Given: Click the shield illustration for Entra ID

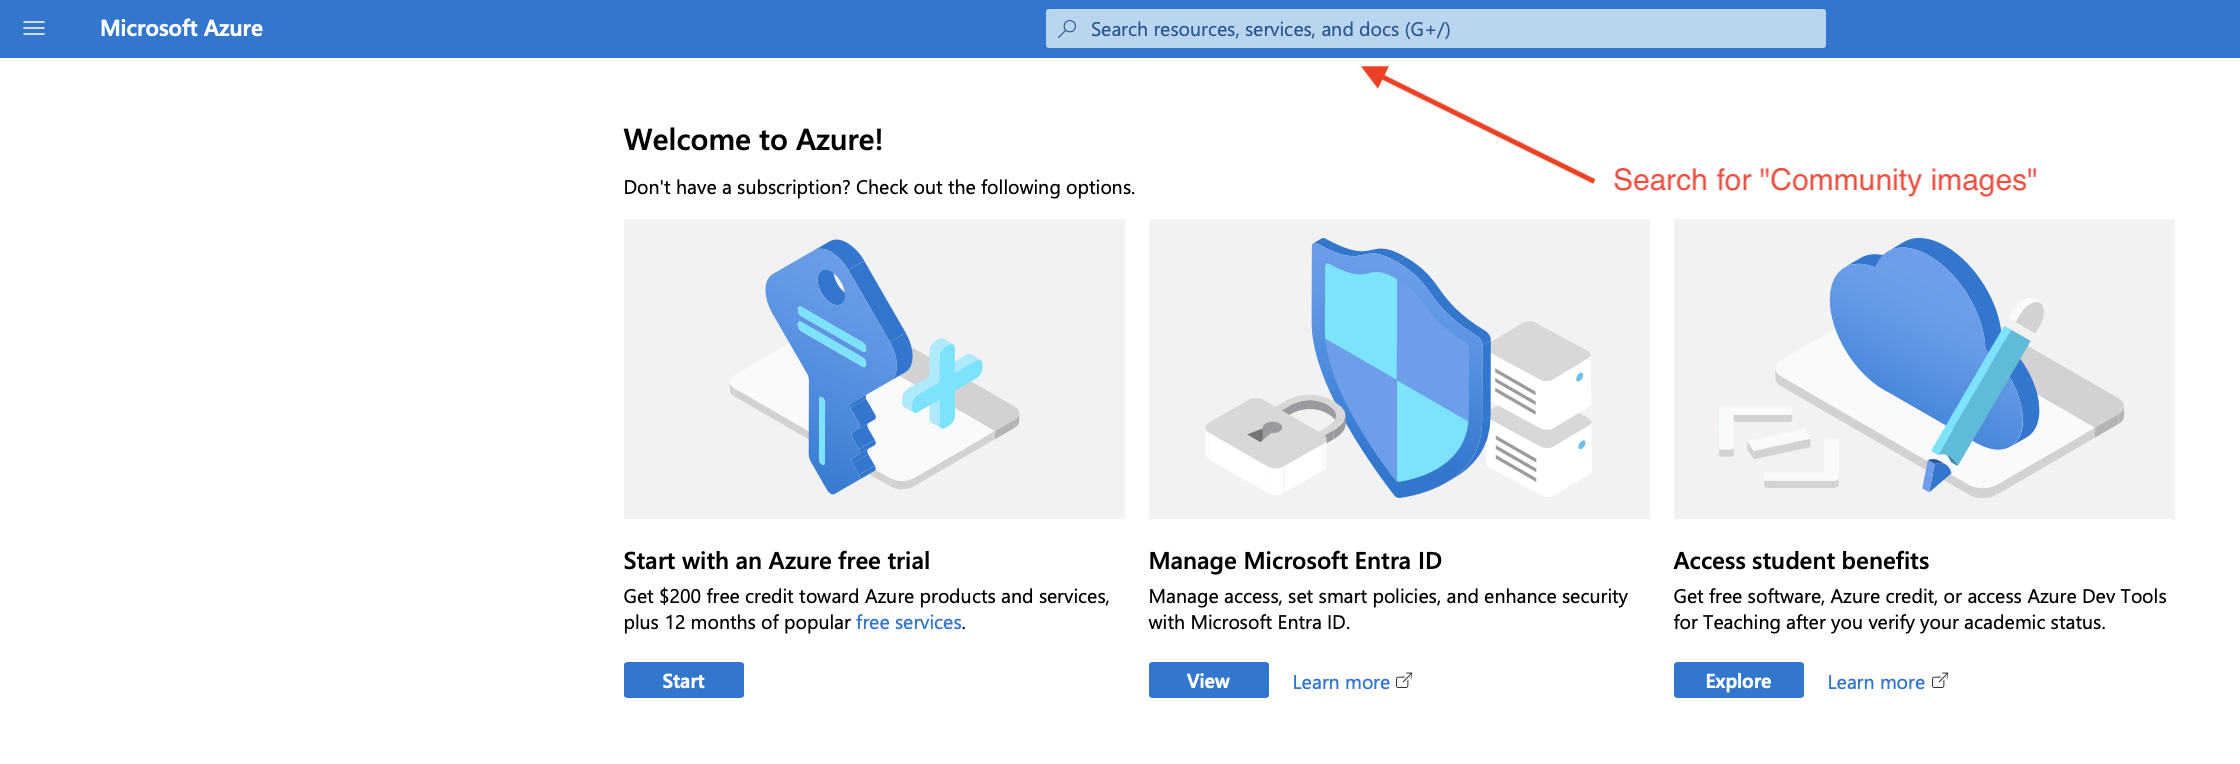Looking at the screenshot, I should 1399,369.
